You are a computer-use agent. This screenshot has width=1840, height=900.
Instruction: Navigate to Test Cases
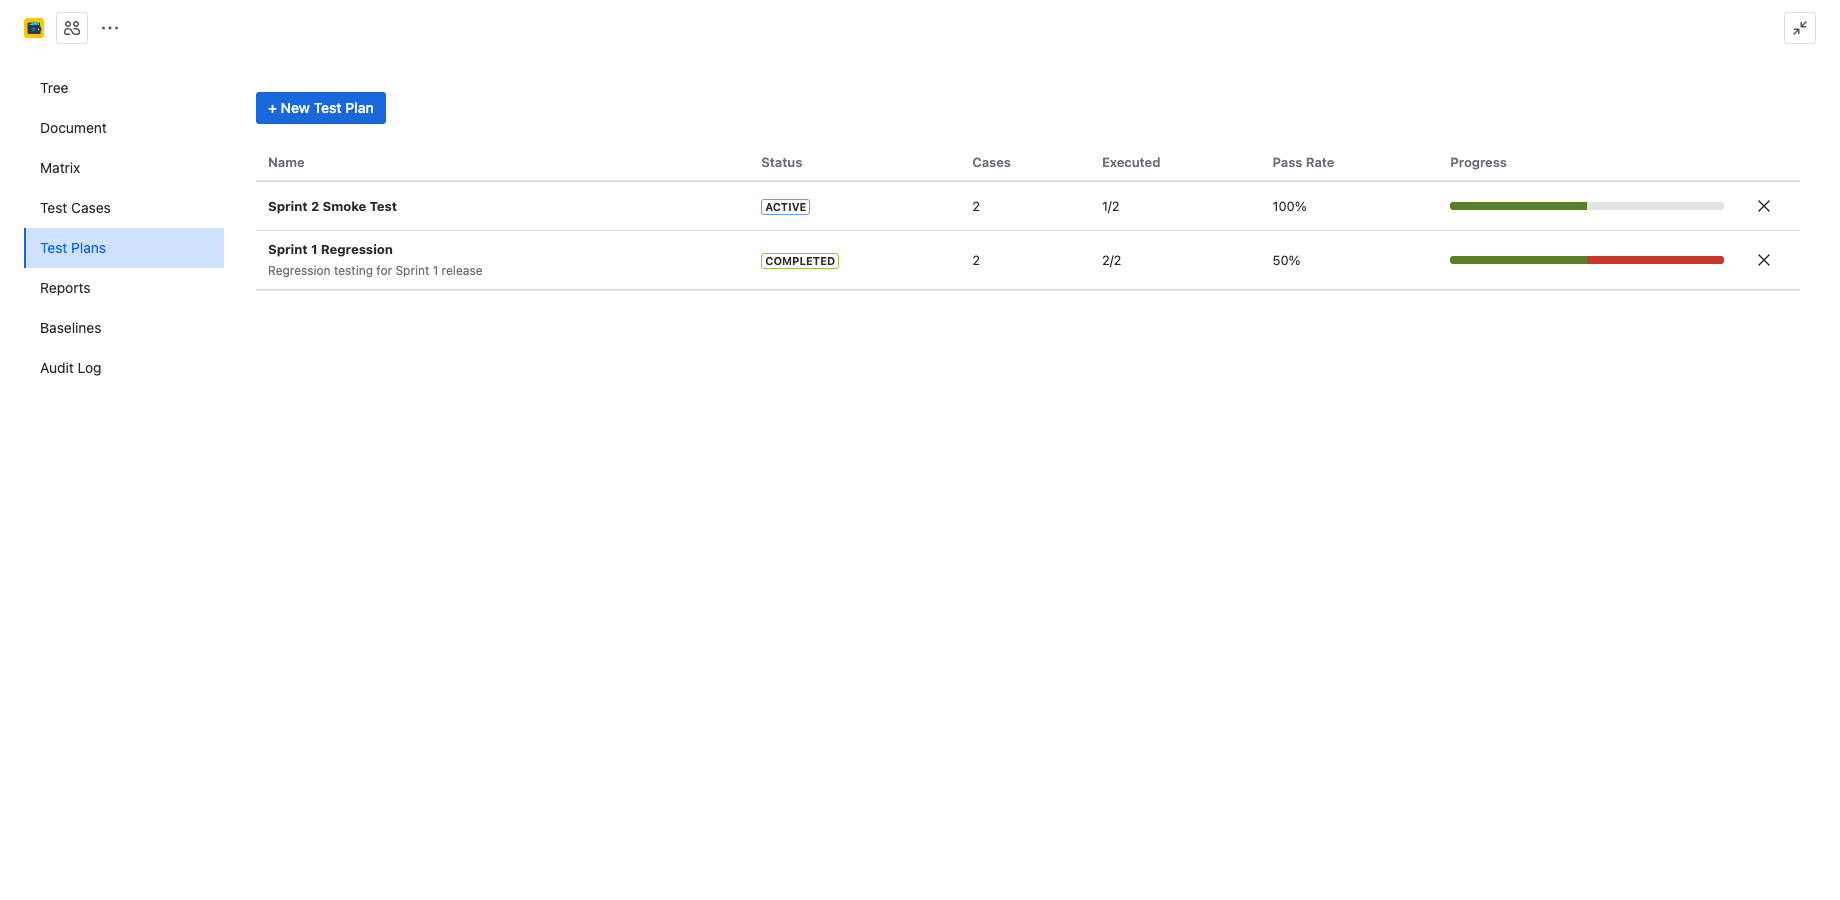(x=75, y=208)
